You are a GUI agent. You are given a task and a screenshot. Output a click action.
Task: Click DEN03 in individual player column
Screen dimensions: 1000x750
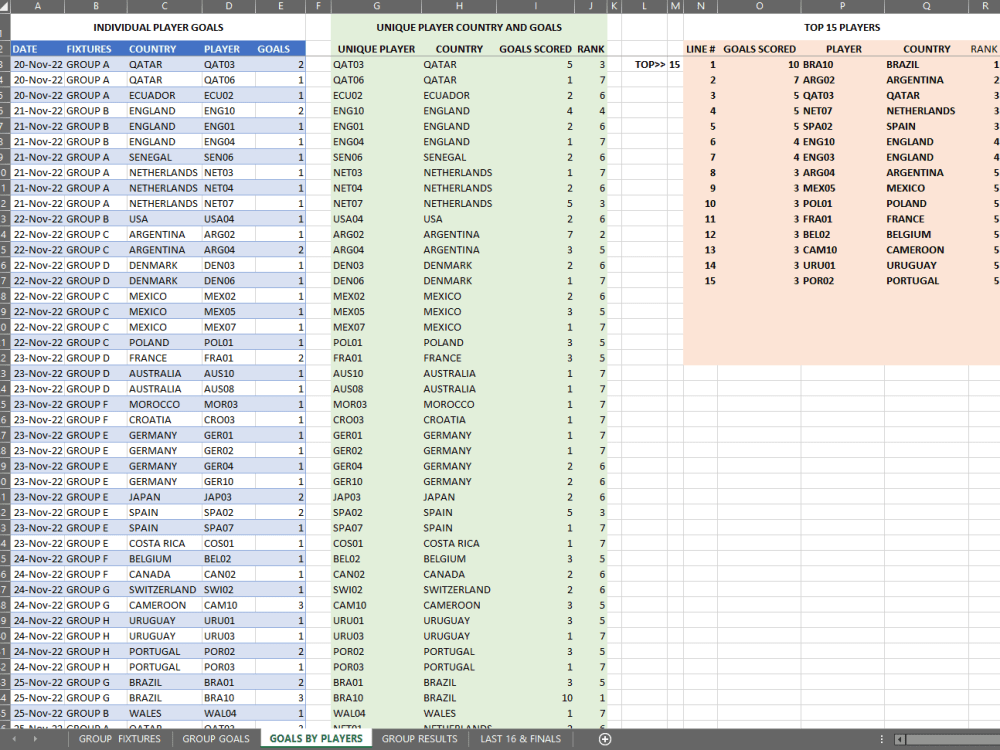[228, 265]
